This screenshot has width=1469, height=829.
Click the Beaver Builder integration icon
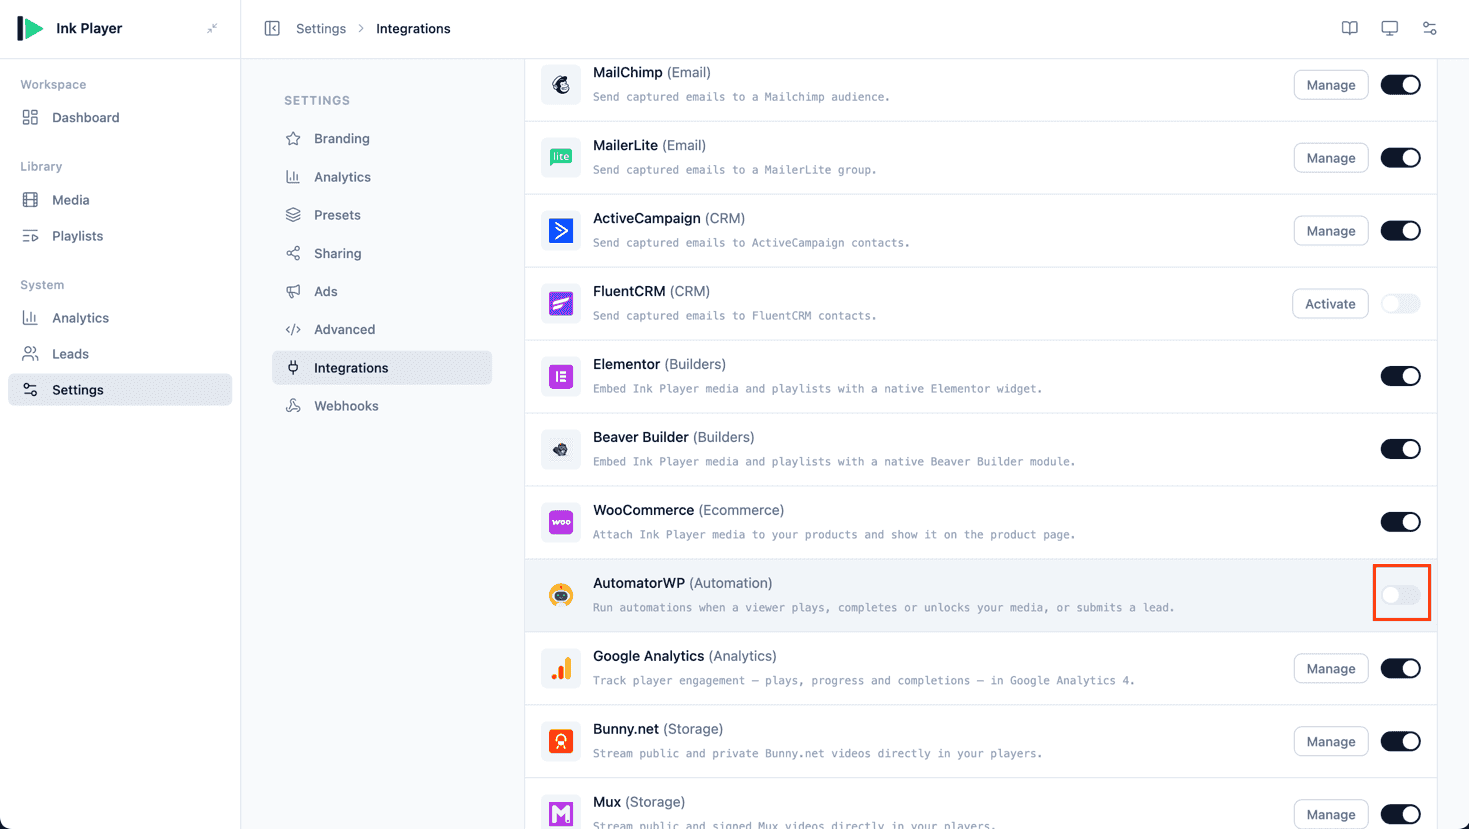[x=561, y=449]
